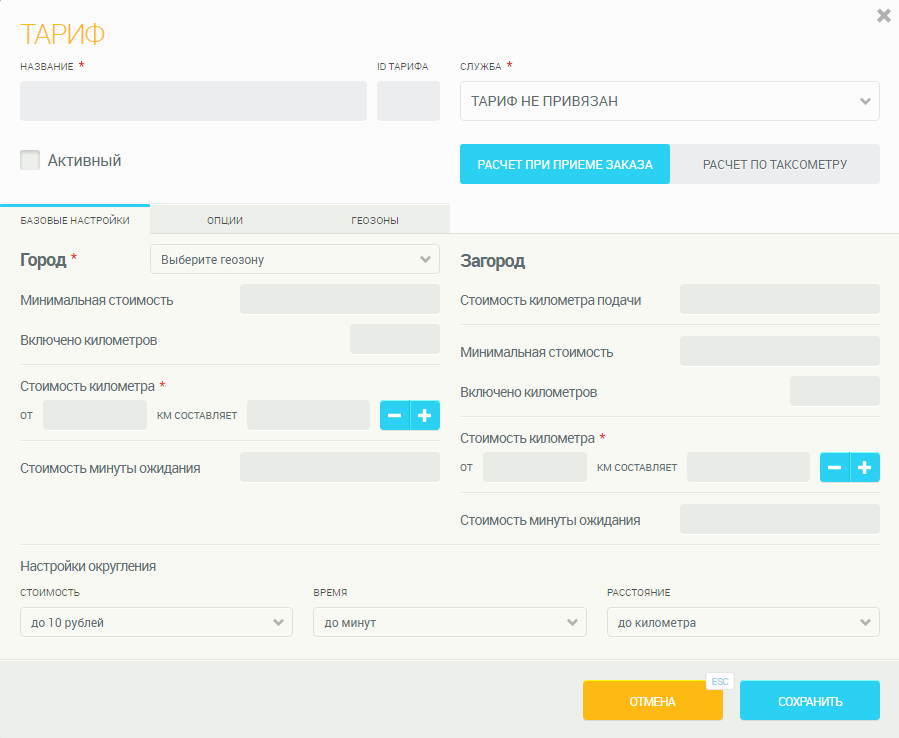Switch to the Опции tab
Viewport: 899px width, 738px height.
(225, 220)
